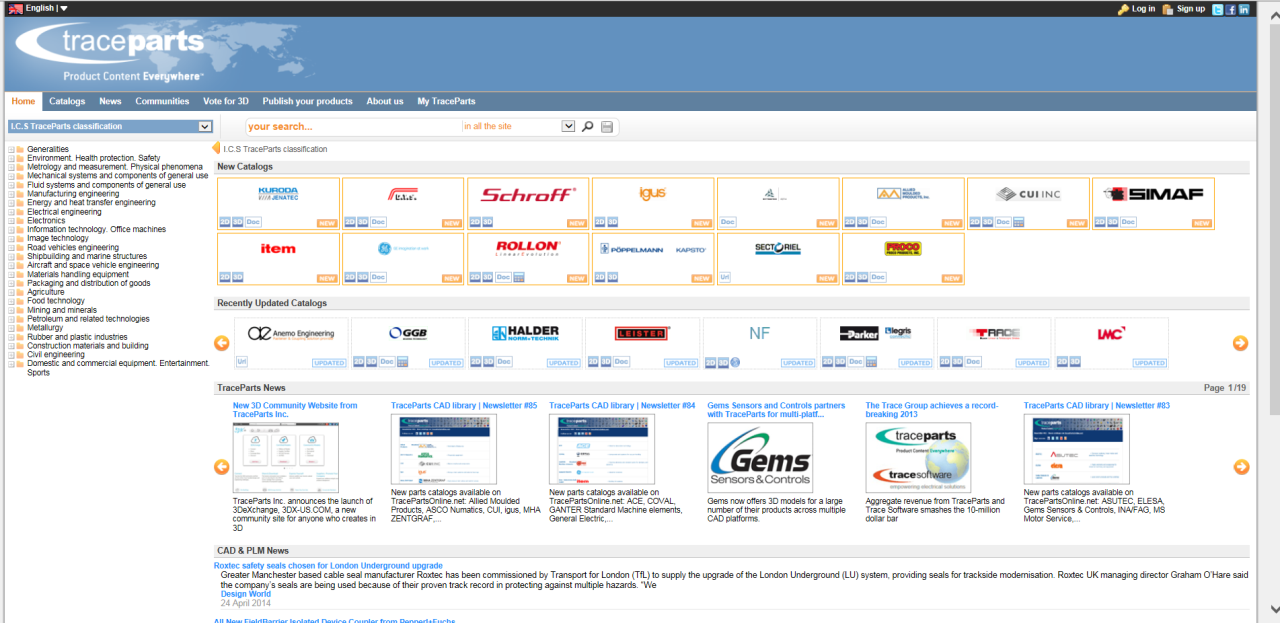Open the SIMAF catalog logo
The height and width of the screenshot is (623, 1280).
click(x=1152, y=194)
